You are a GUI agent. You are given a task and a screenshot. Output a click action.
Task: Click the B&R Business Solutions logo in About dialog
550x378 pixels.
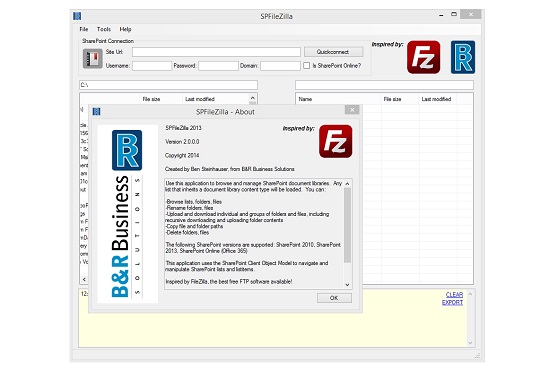tap(127, 214)
